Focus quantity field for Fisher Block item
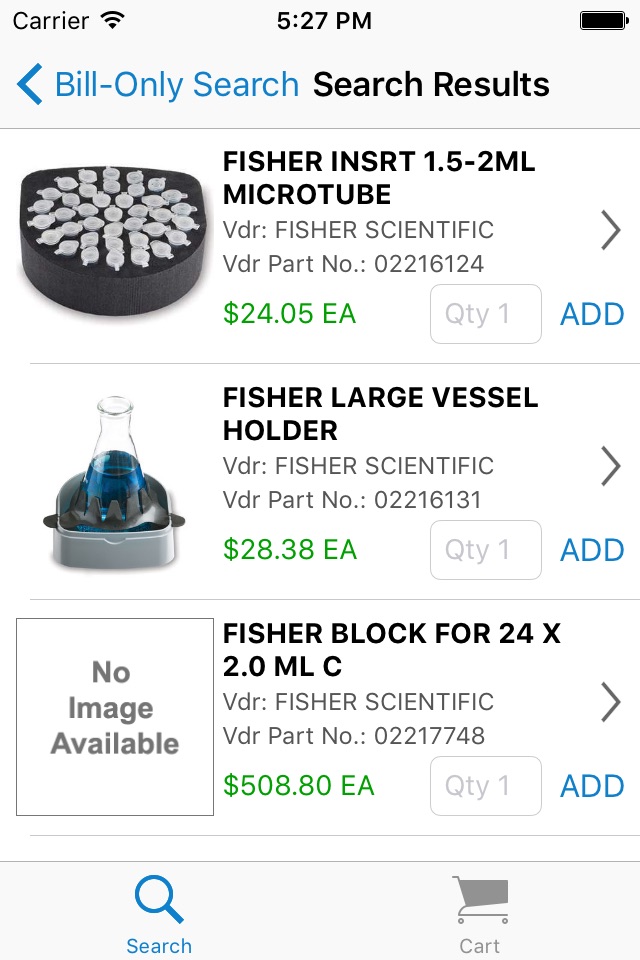The width and height of the screenshot is (640, 960). (486, 786)
